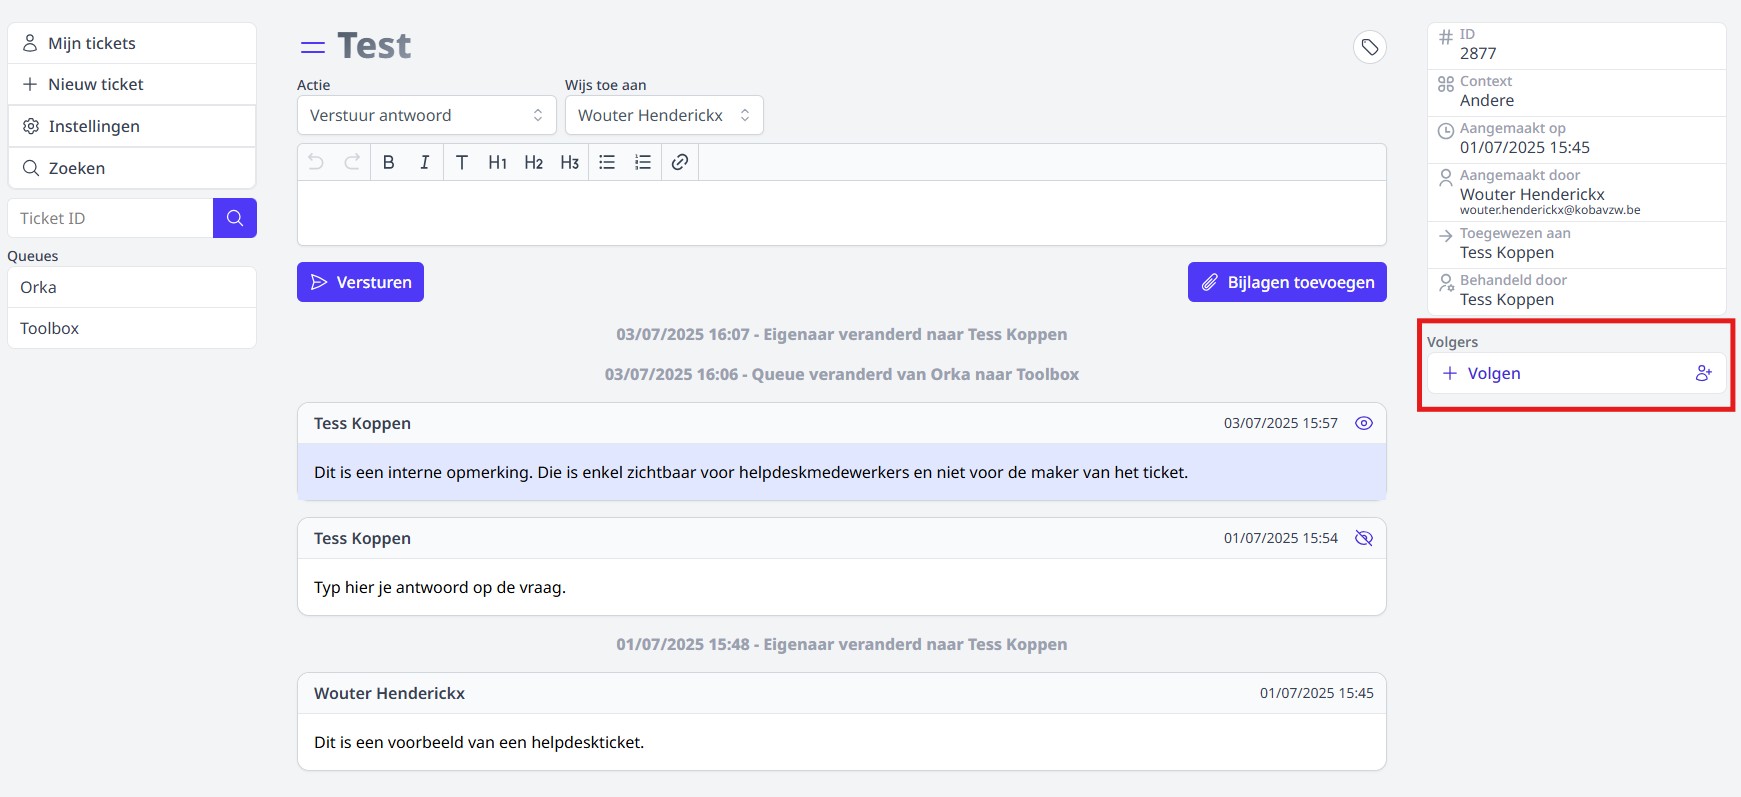Click the Bold formatting icon
Viewport: 1741px width, 797px height.
[x=389, y=162]
